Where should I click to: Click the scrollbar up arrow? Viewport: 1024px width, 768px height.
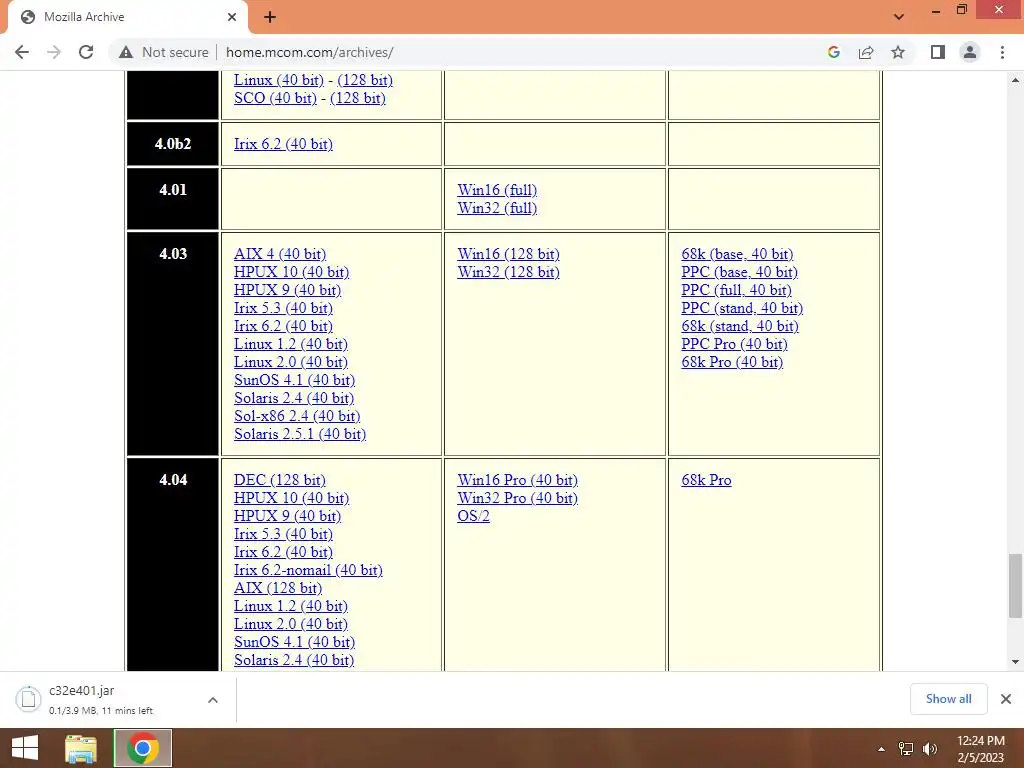tap(1015, 80)
